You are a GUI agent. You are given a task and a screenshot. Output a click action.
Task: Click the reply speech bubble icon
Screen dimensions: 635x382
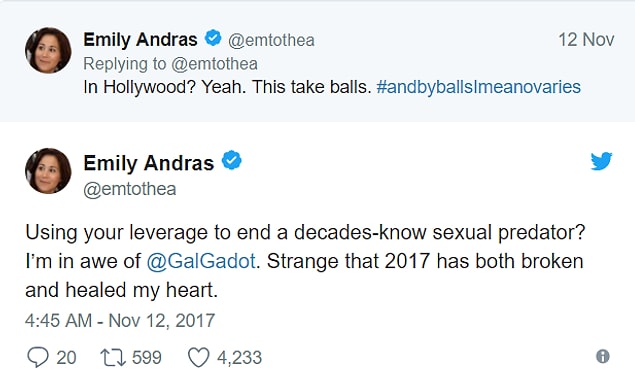[38, 357]
